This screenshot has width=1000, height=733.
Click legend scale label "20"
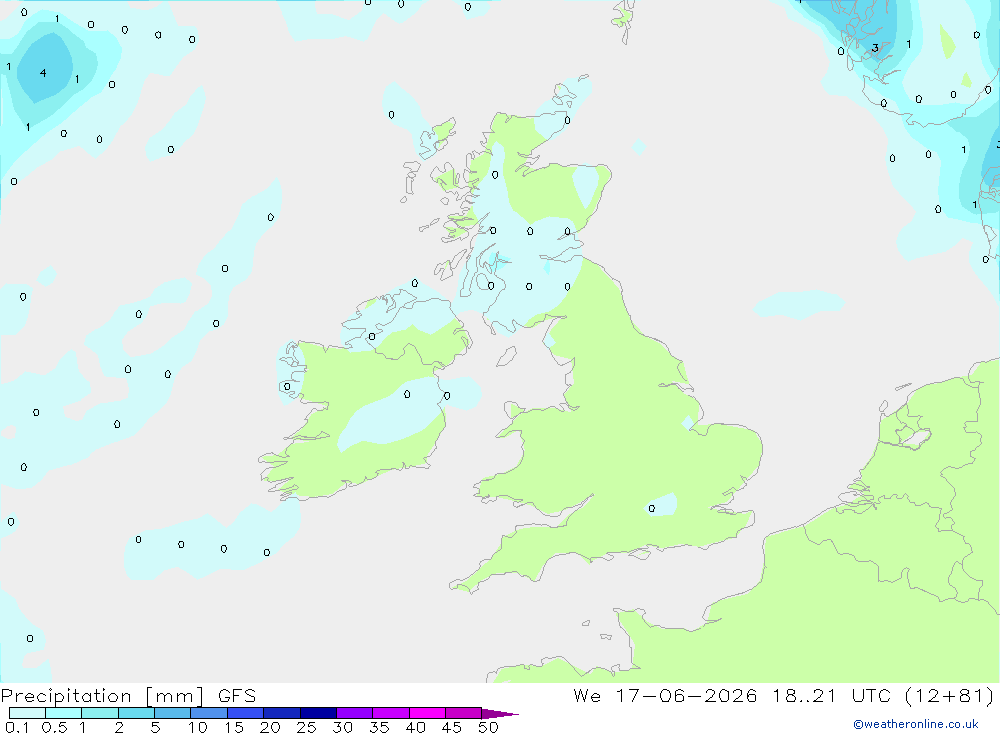pyautogui.click(x=270, y=727)
